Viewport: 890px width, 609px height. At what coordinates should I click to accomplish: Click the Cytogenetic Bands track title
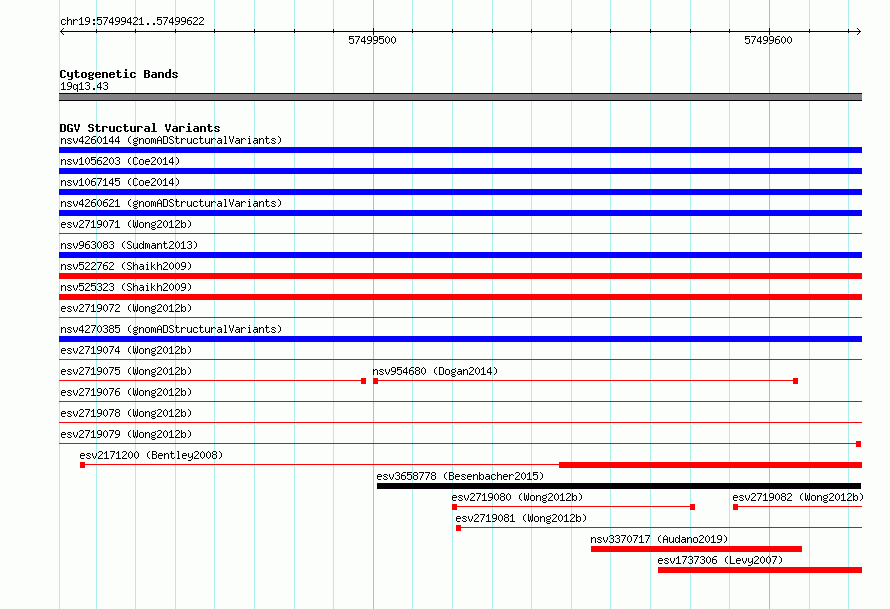pyautogui.click(x=119, y=74)
